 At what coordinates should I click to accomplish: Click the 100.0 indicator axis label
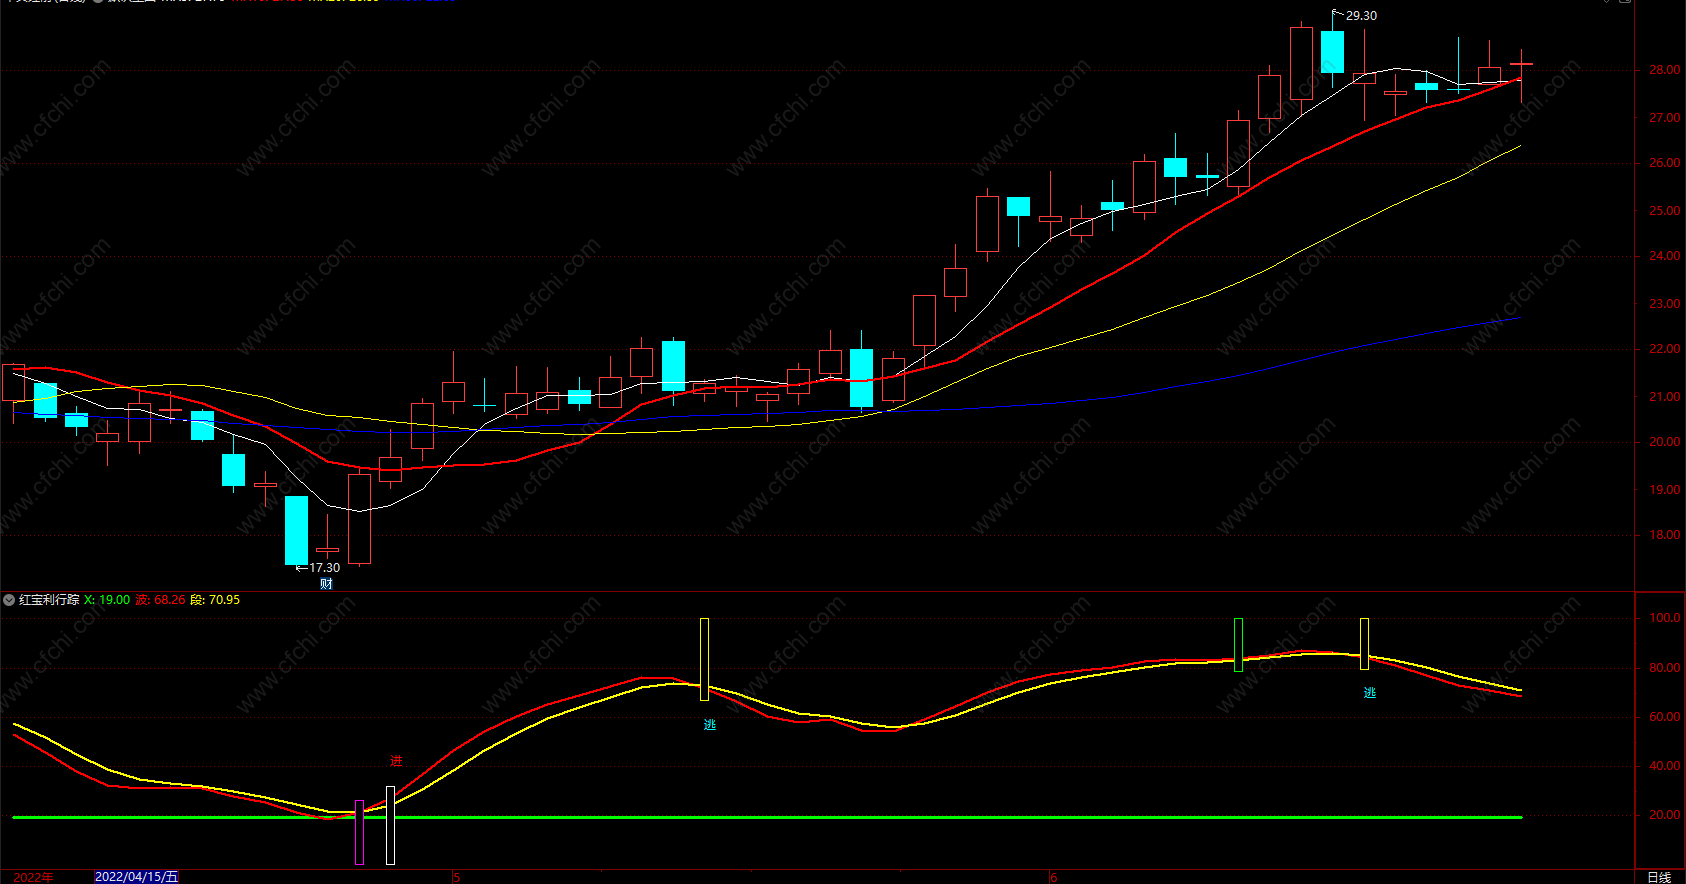1664,618
